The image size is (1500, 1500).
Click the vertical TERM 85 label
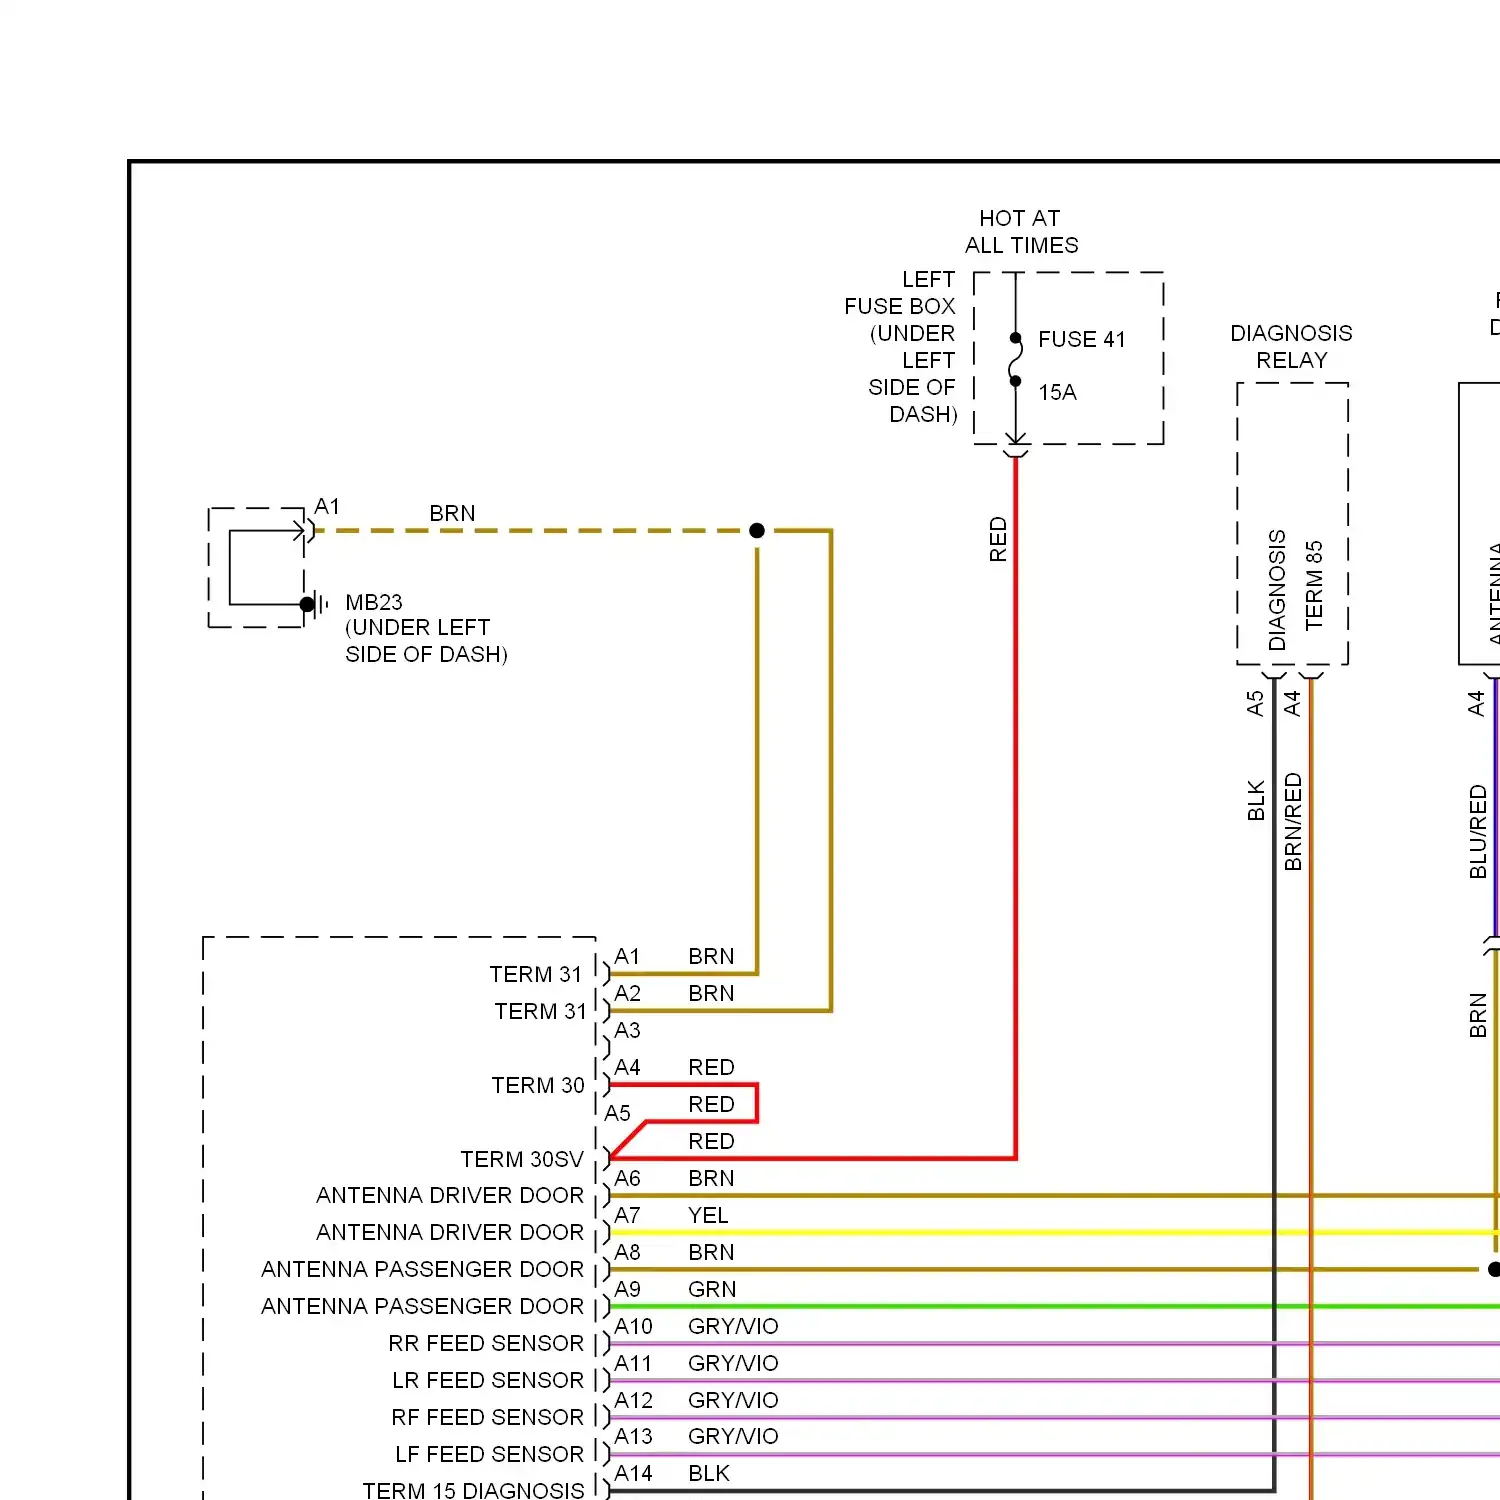click(1314, 586)
